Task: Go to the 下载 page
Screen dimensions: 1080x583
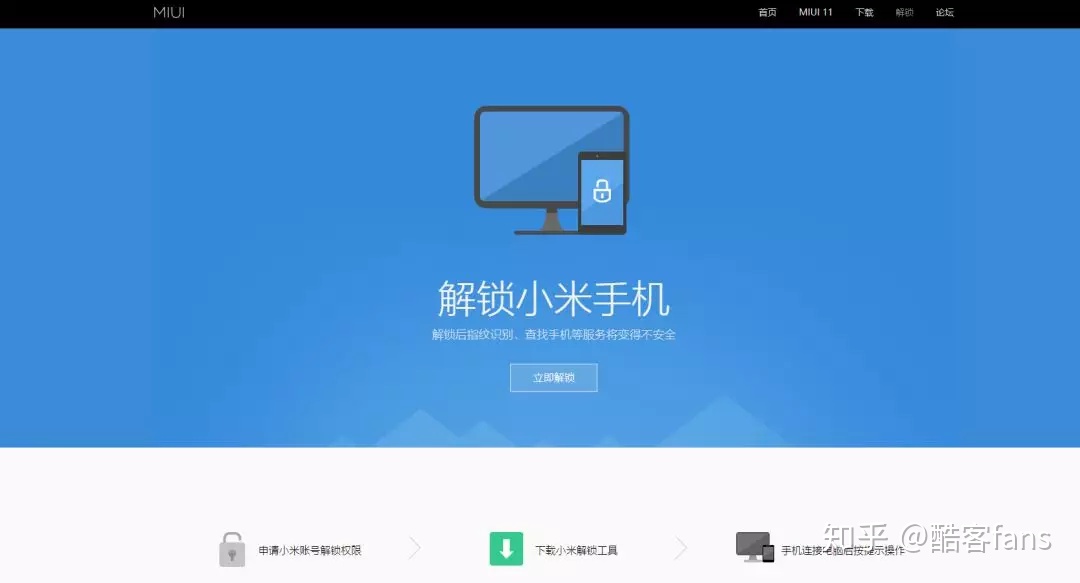Action: 864,12
